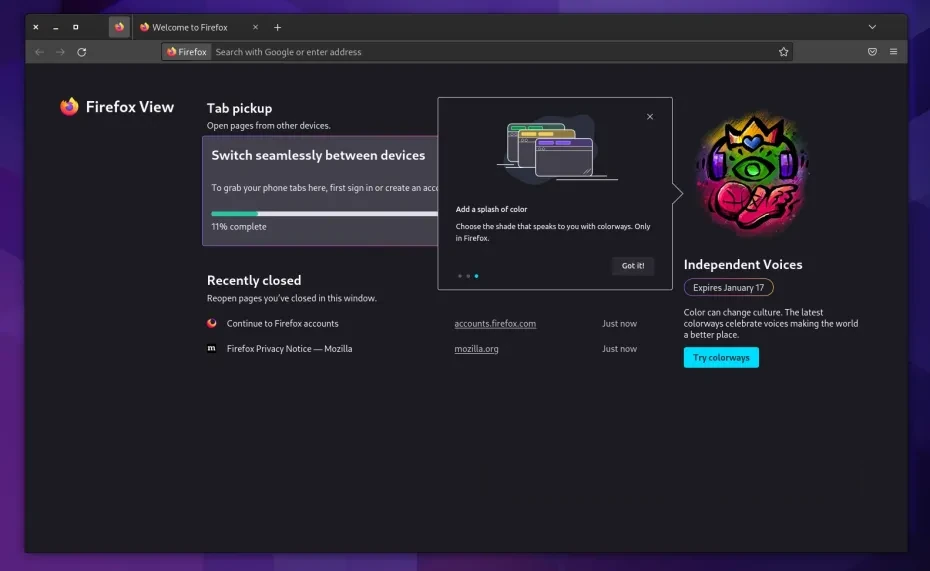
Task: Click the Expires January 17 badge
Action: click(x=728, y=288)
